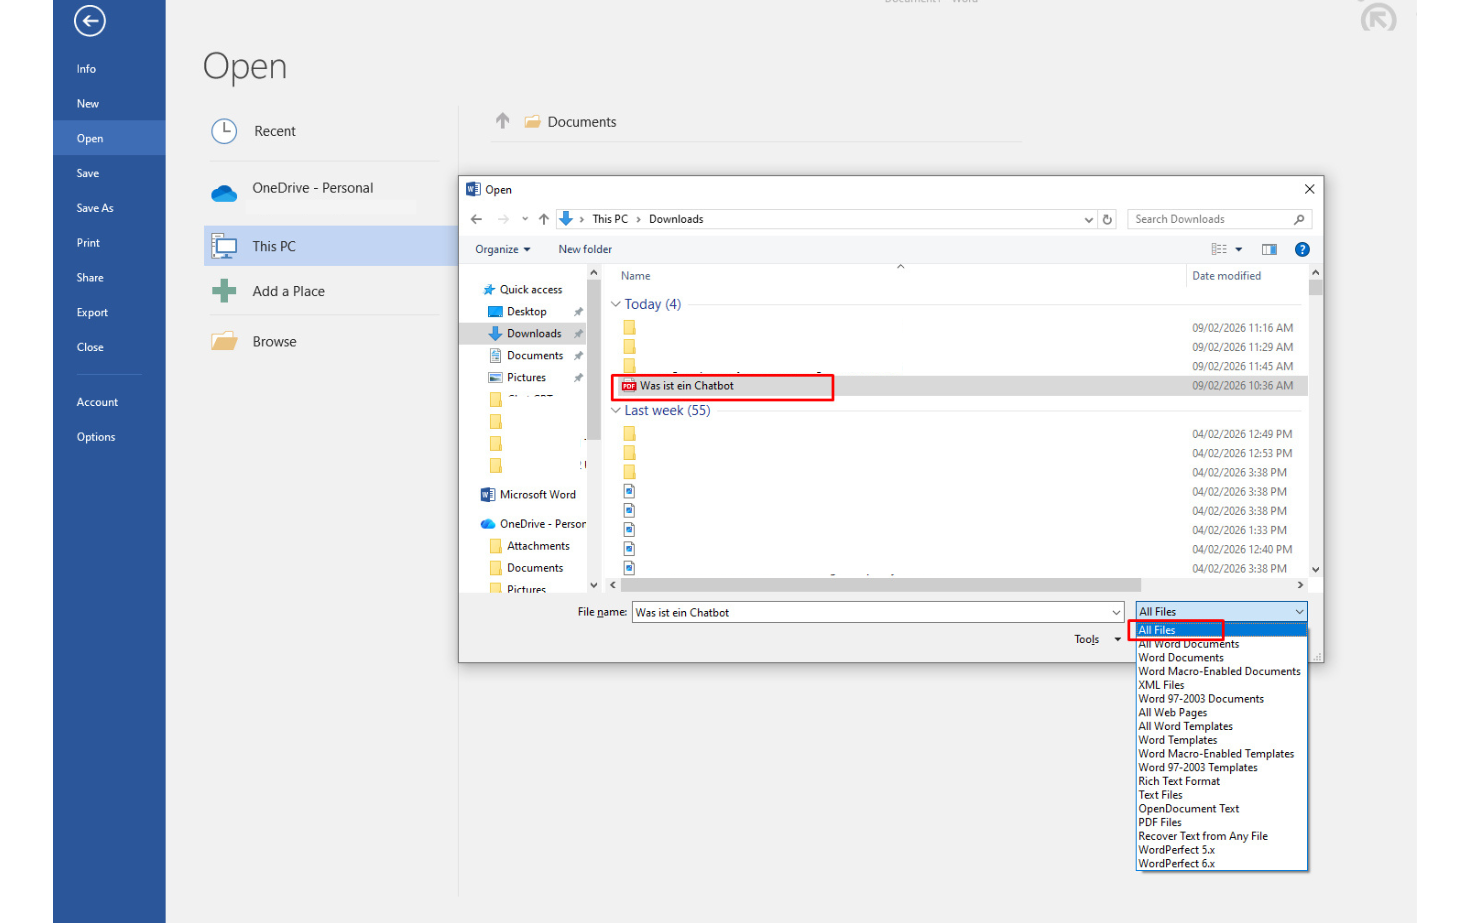
Task: Click the refresh icon beside the address bar
Action: [x=1107, y=218]
